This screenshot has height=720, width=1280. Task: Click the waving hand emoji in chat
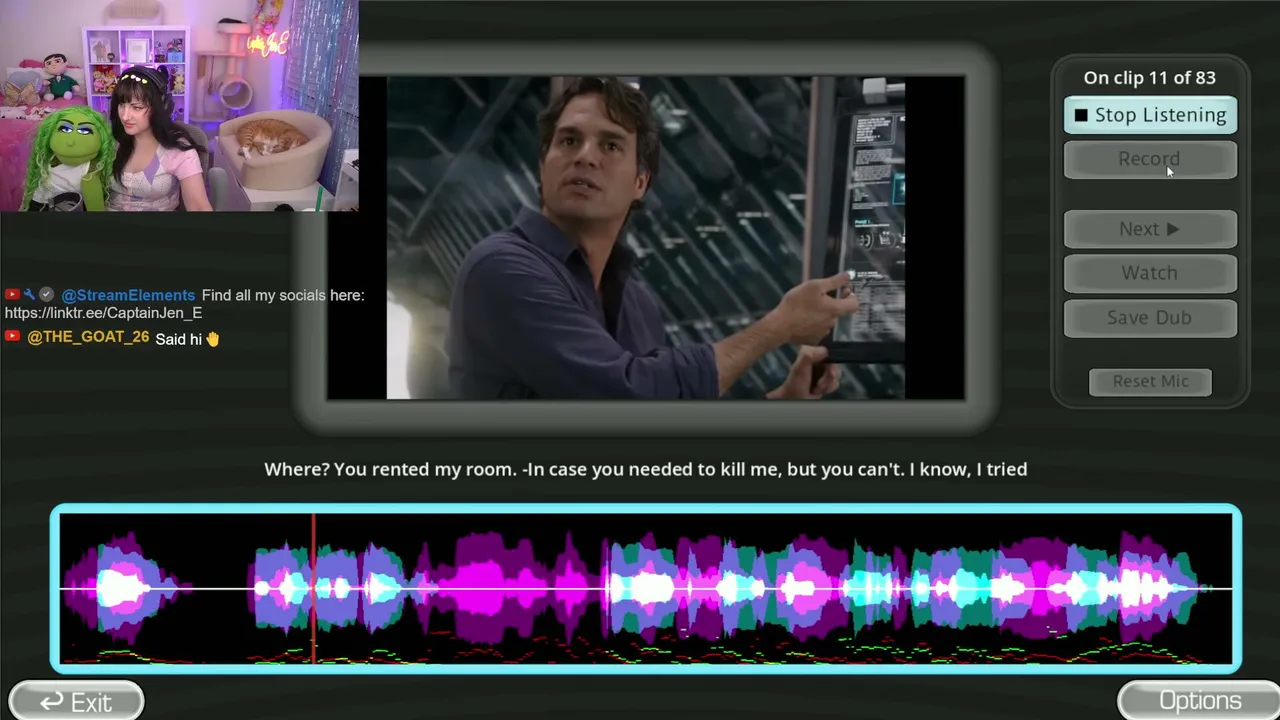(212, 339)
